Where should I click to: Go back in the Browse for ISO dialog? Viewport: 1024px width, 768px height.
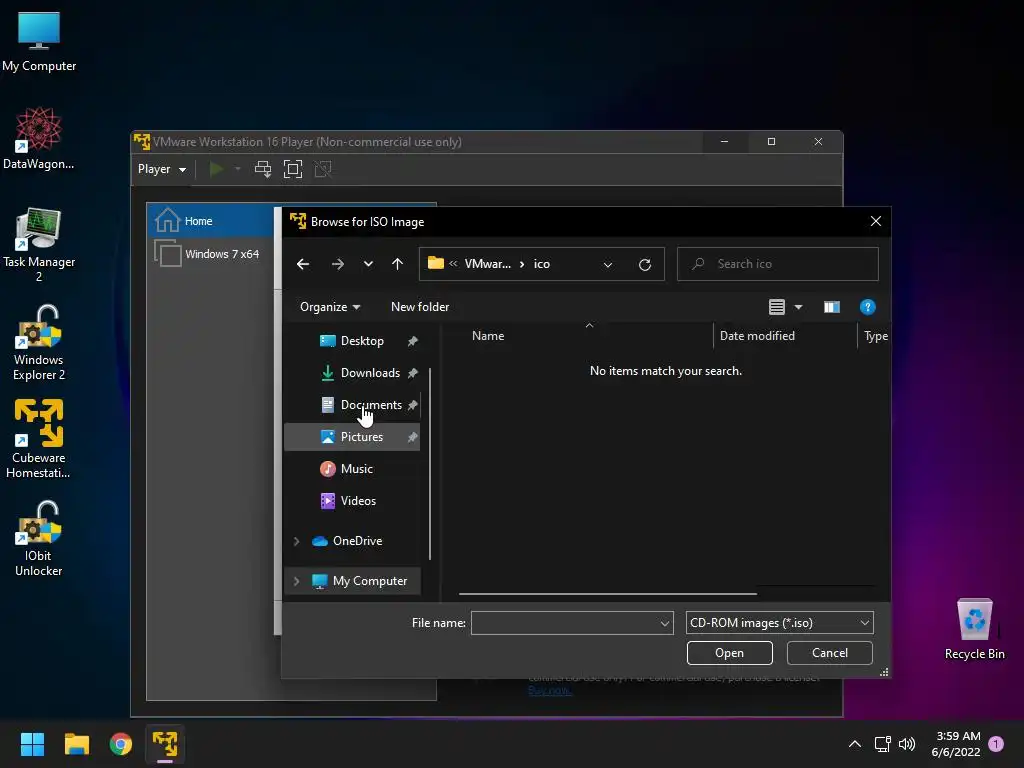point(303,264)
